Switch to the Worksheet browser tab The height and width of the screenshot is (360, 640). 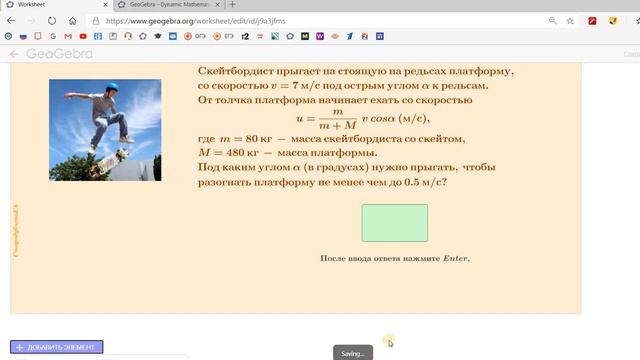click(57, 5)
